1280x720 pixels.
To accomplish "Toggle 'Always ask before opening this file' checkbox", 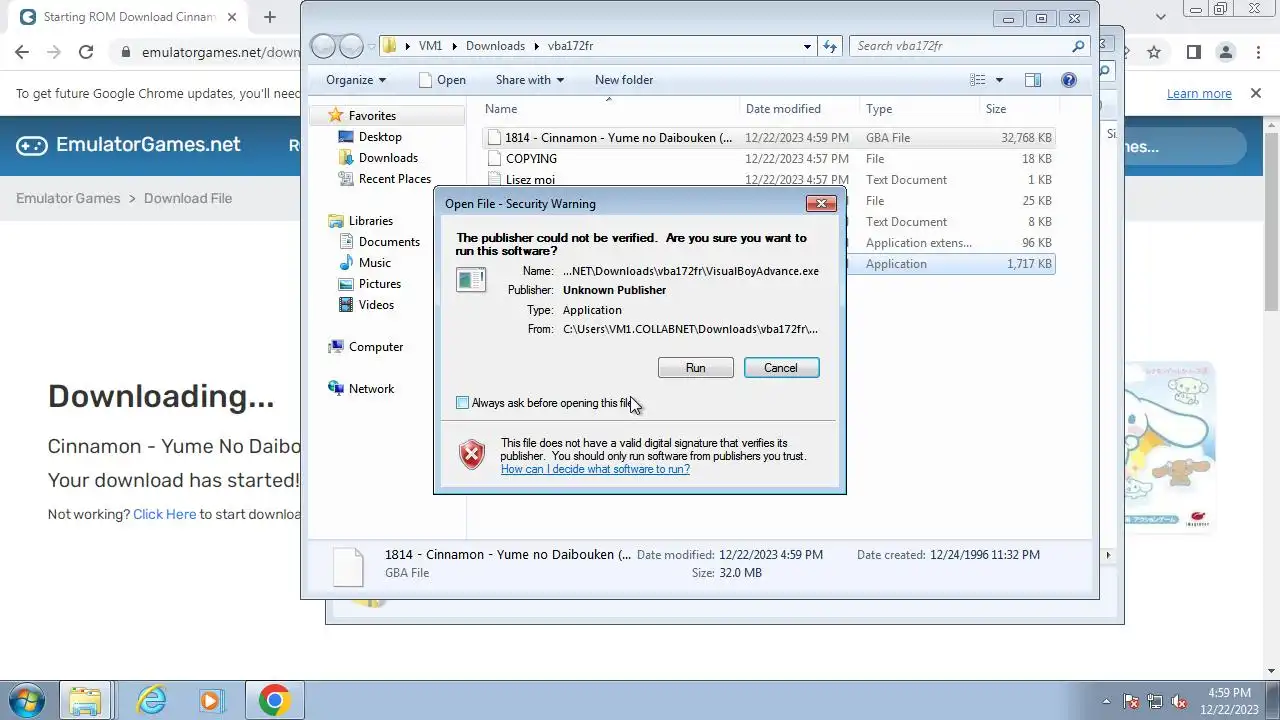I will 462,403.
